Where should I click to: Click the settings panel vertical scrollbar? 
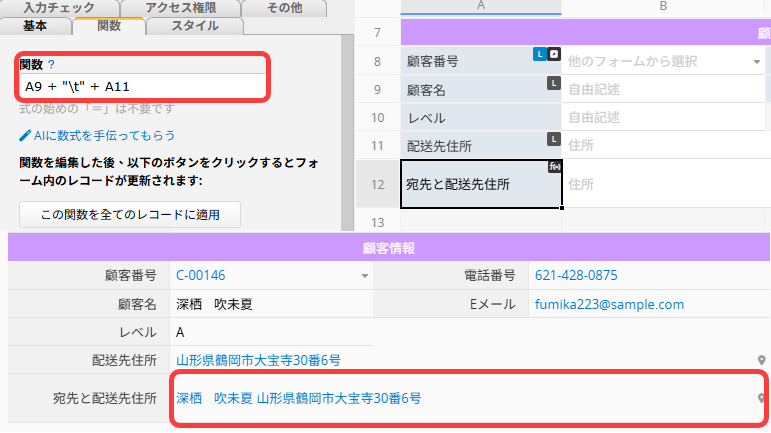347,133
